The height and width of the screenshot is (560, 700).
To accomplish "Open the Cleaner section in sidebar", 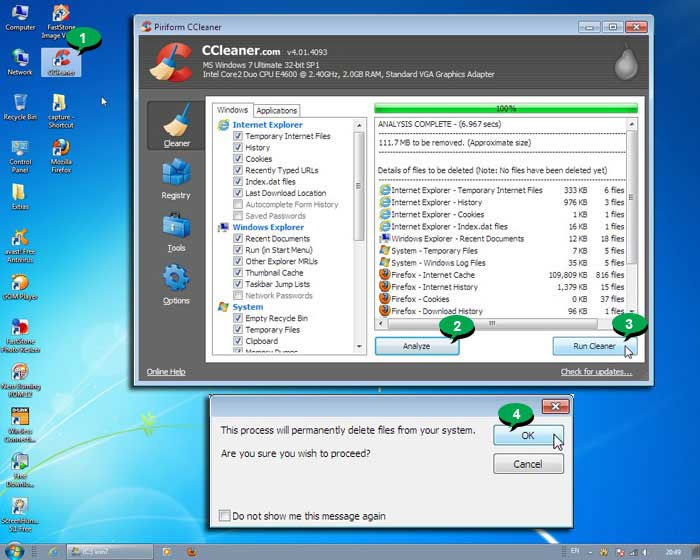I will pyautogui.click(x=176, y=126).
